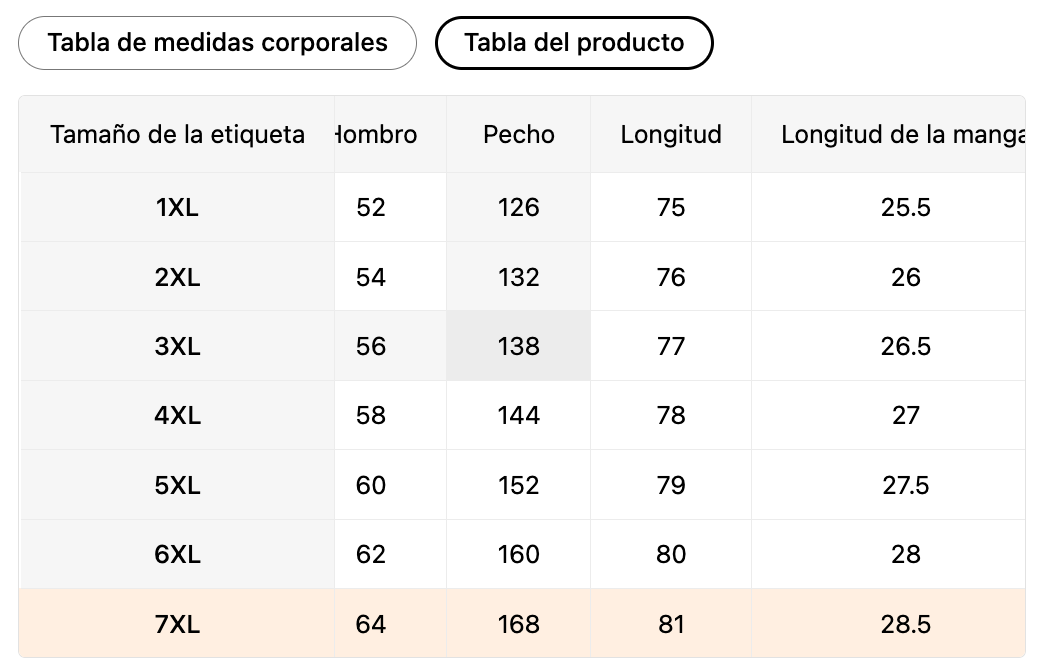Select the highlighted 7XL size row label
Screen dimensions: 1040x672
pos(178,624)
